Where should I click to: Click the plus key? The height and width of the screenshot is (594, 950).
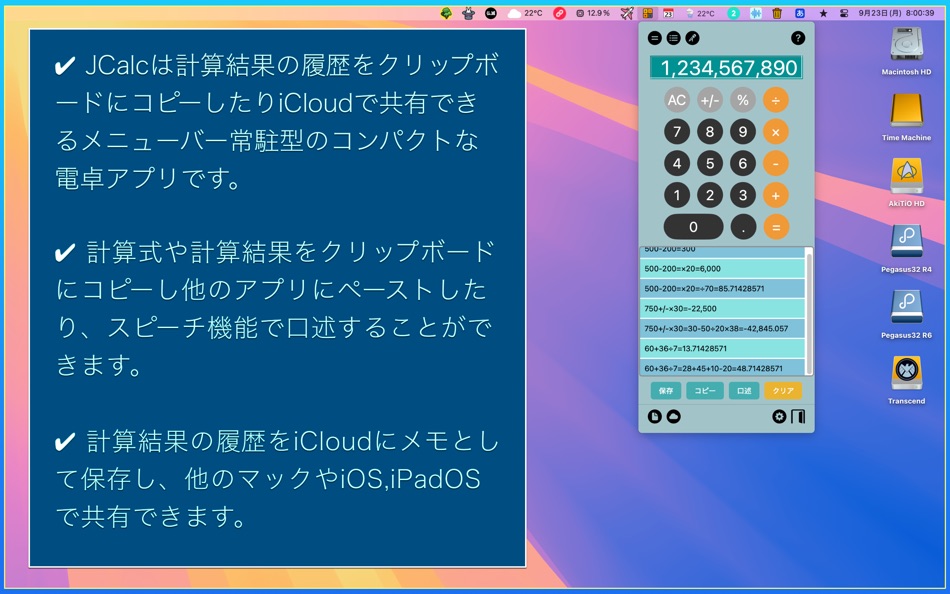click(776, 195)
